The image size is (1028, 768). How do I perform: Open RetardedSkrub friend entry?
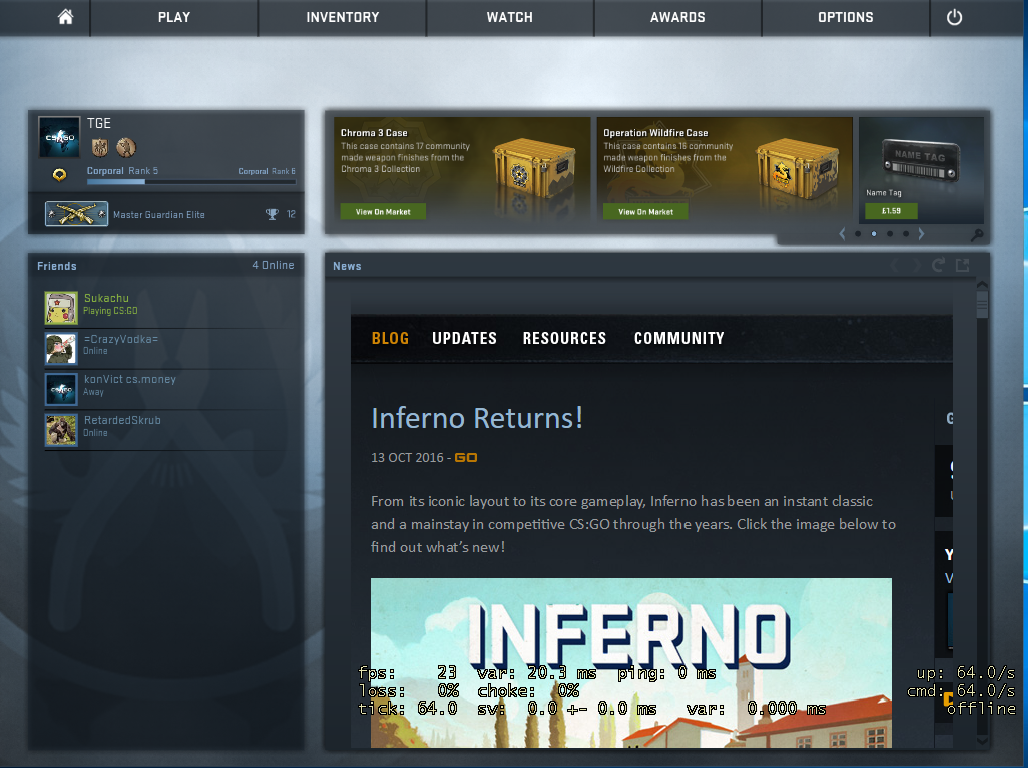pyautogui.click(x=167, y=430)
